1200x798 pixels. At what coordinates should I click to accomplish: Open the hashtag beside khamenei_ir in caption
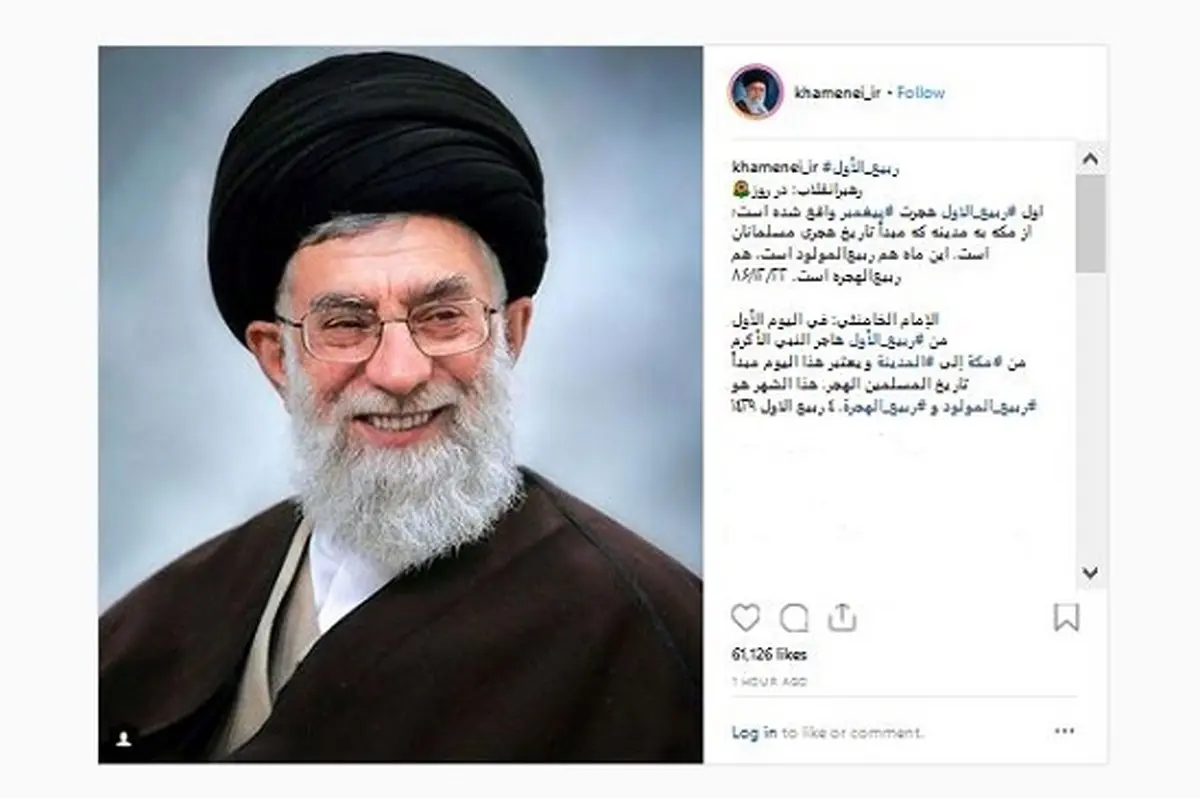(857, 165)
